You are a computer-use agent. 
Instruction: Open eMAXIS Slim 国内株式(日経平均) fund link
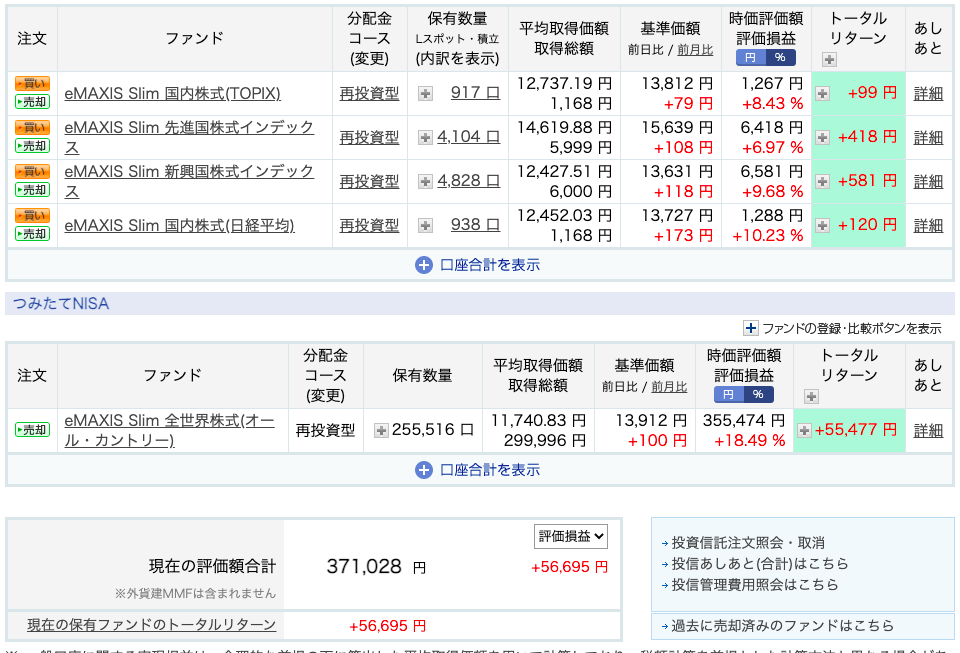click(x=179, y=226)
